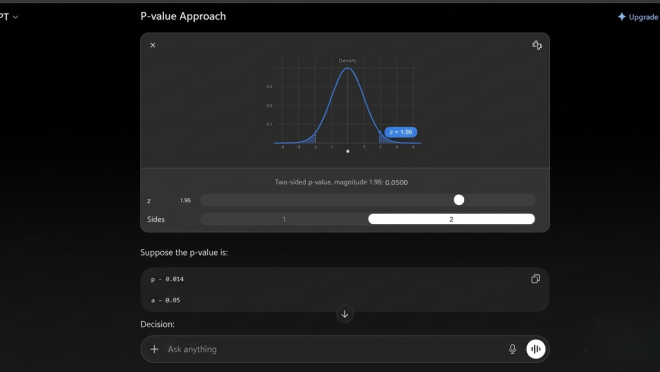
Task: Click the Upgrade sparkle button
Action: [x=638, y=17]
